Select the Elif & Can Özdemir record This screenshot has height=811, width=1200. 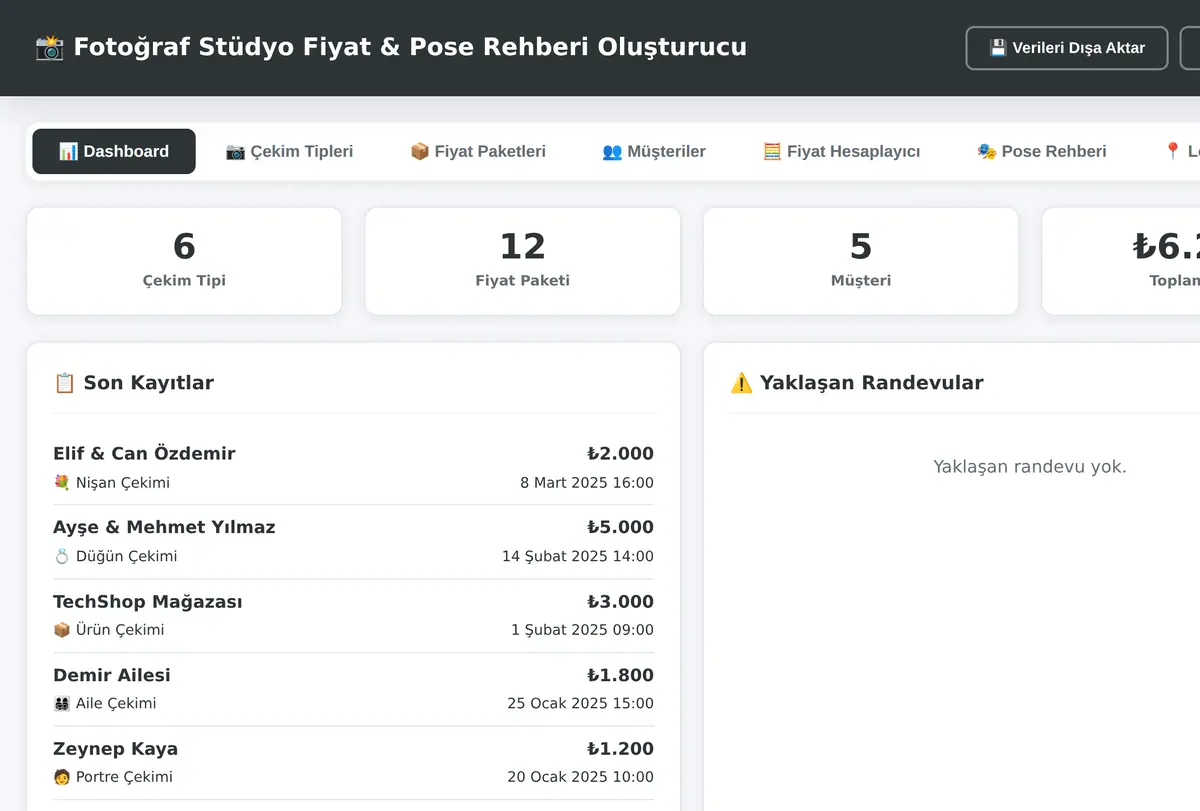point(354,468)
